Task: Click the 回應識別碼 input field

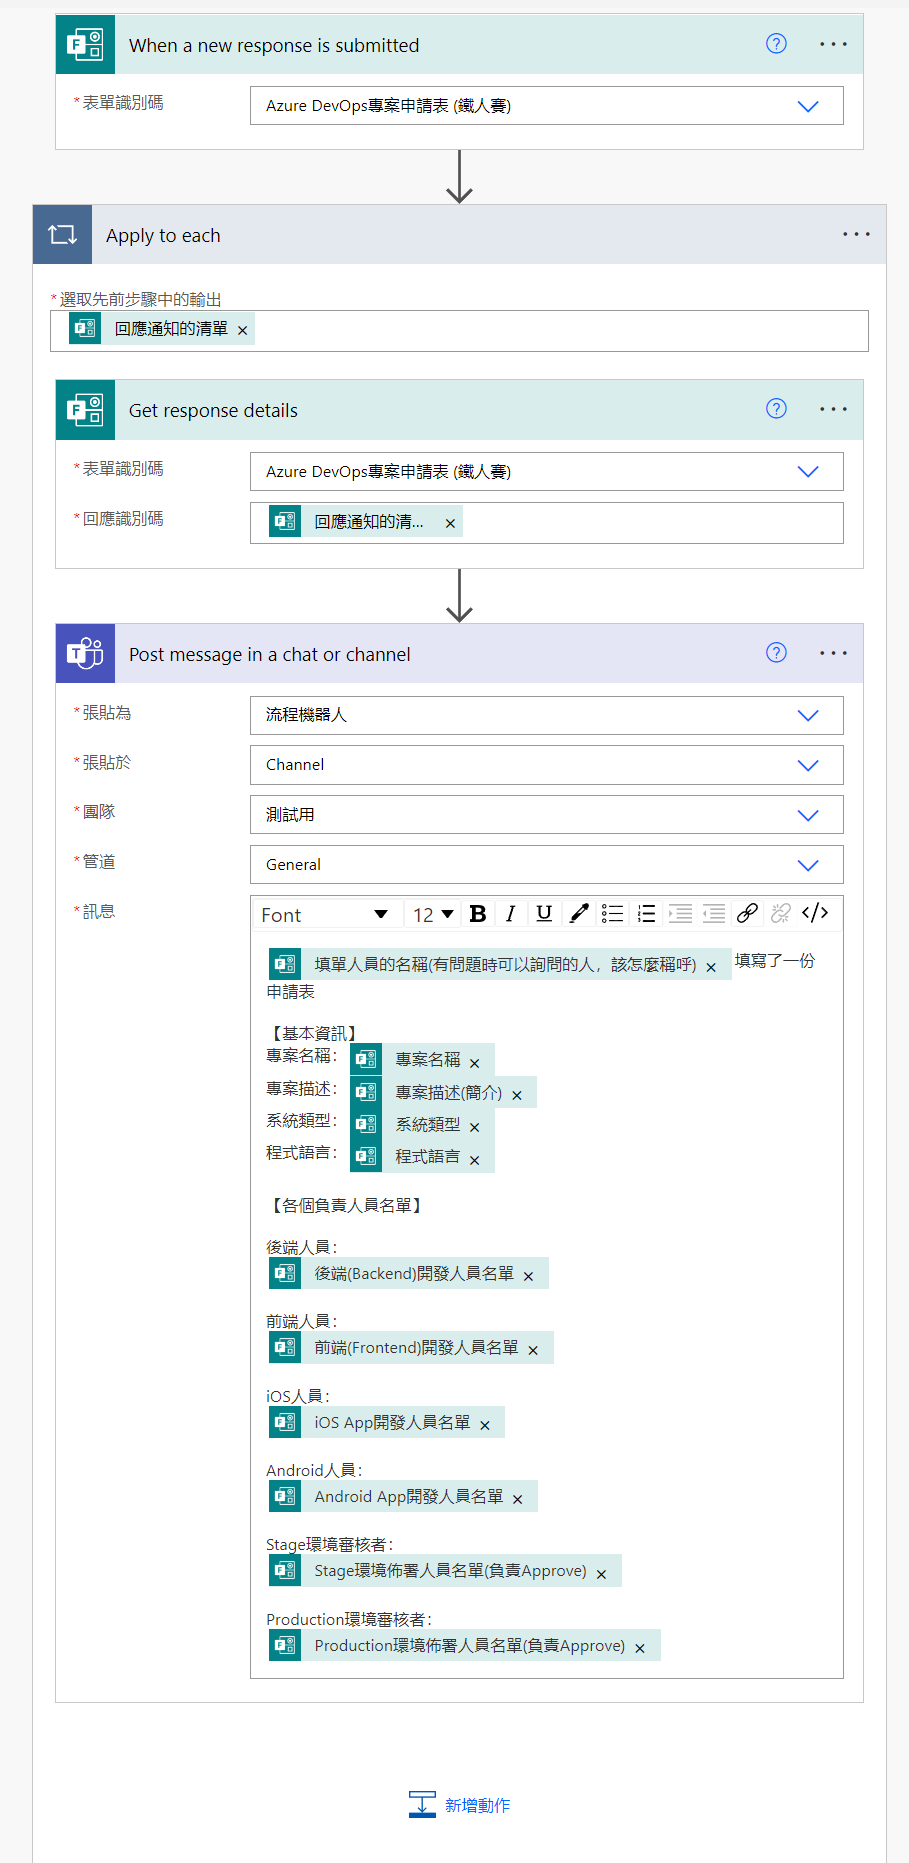Action: click(x=546, y=523)
